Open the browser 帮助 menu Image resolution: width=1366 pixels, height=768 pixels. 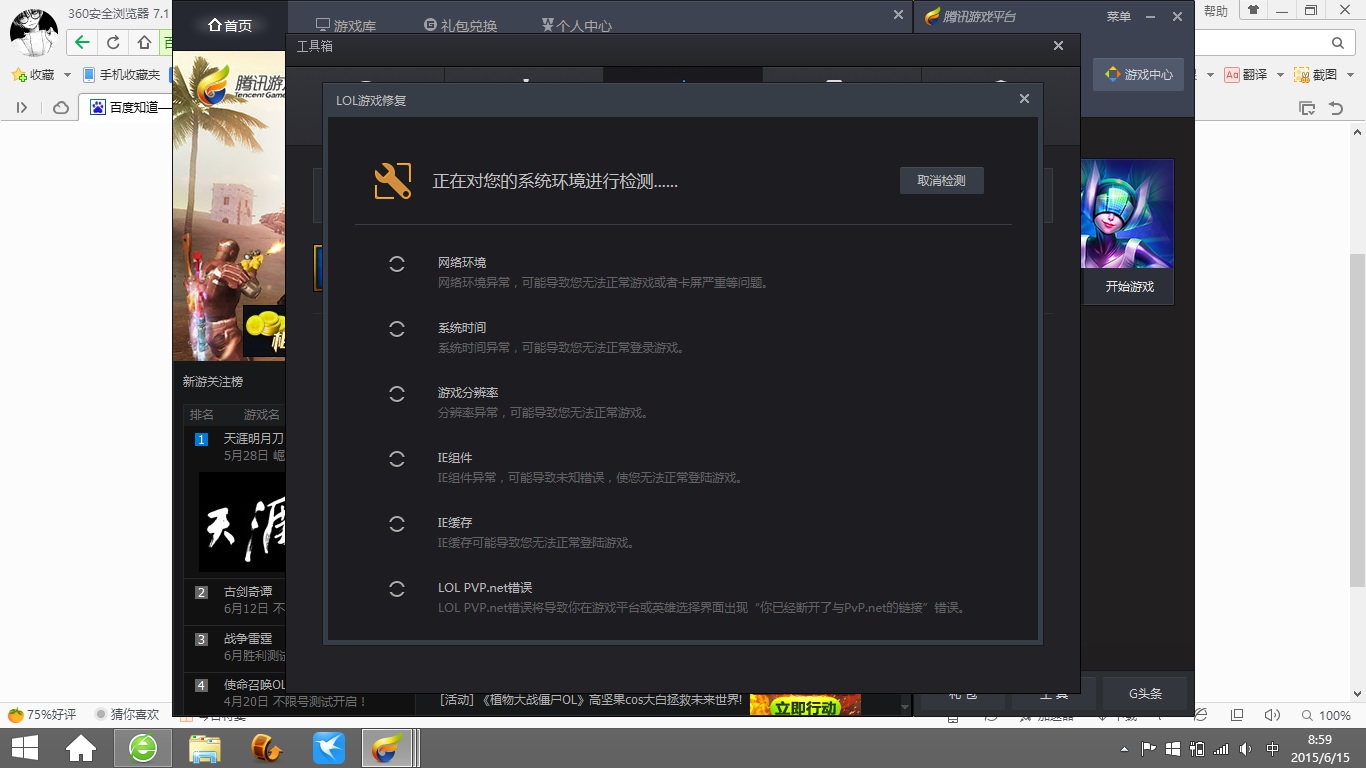point(1215,11)
